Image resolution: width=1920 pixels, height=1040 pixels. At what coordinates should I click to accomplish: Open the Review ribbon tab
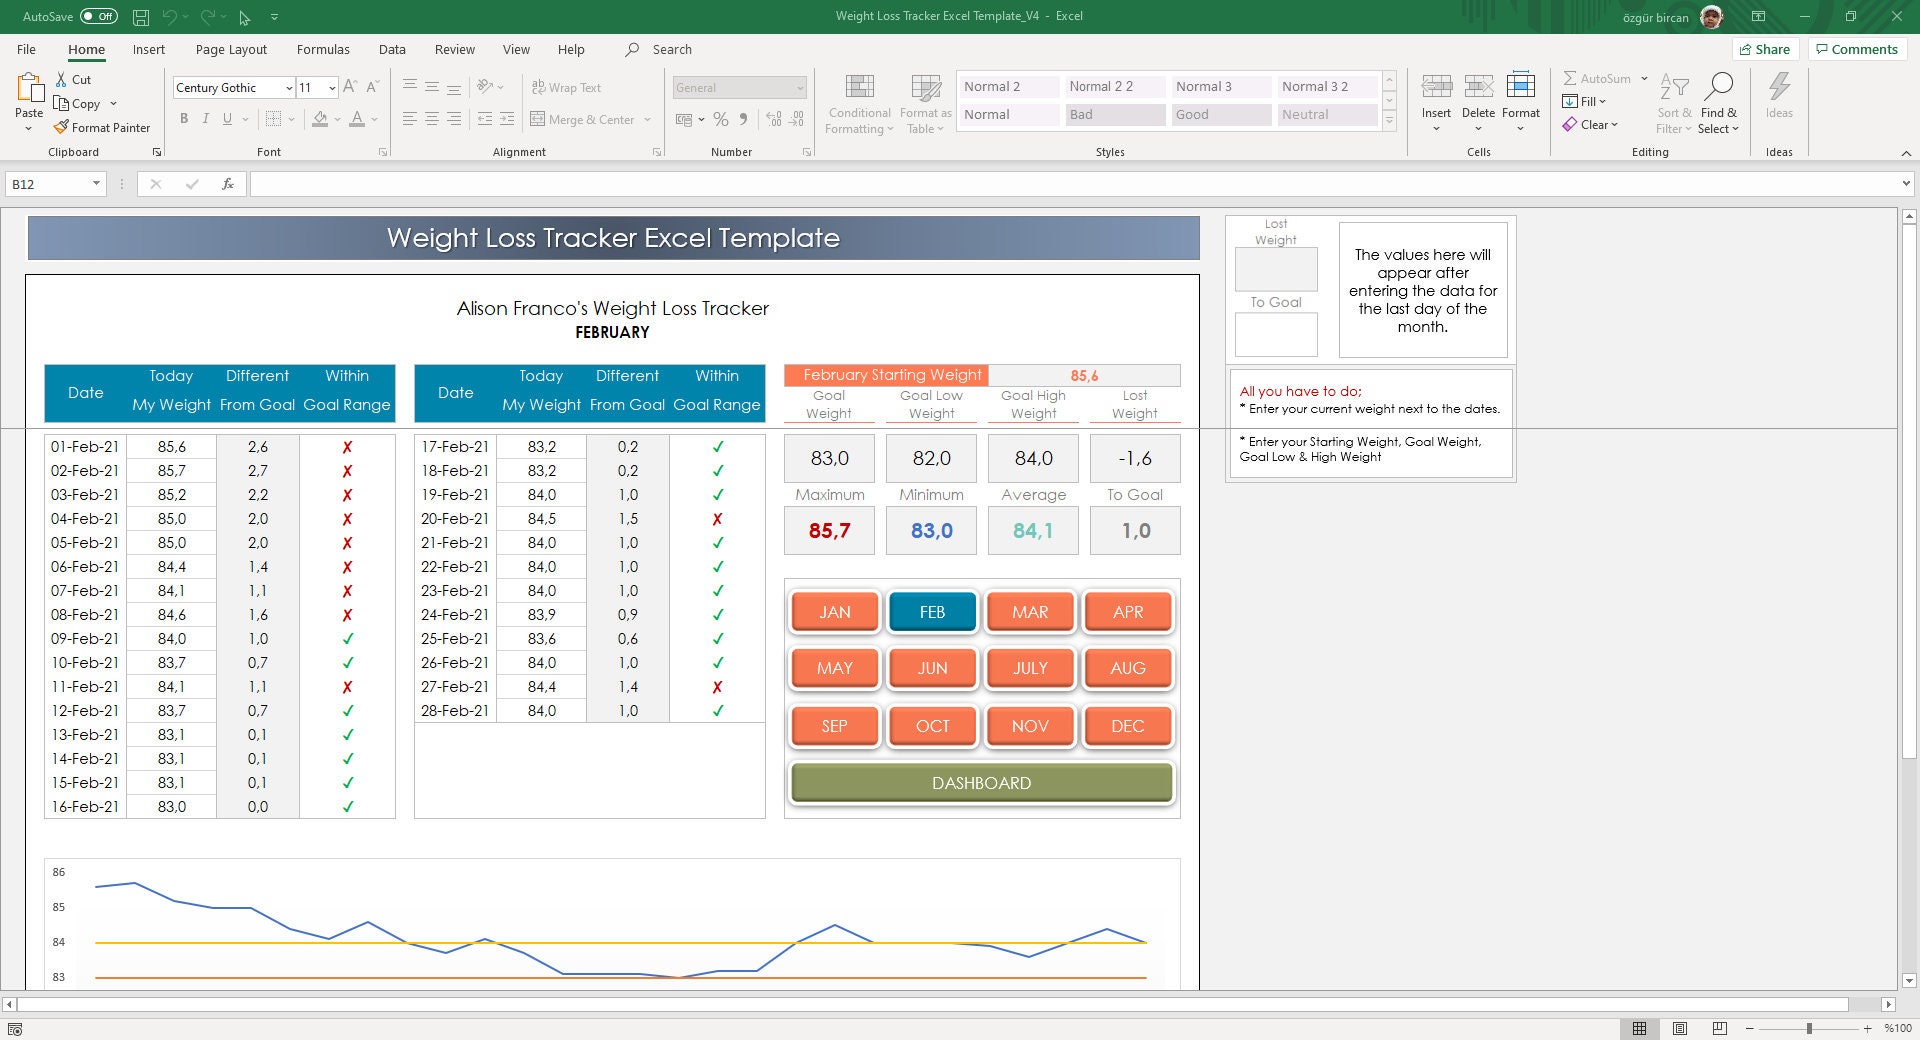point(454,49)
